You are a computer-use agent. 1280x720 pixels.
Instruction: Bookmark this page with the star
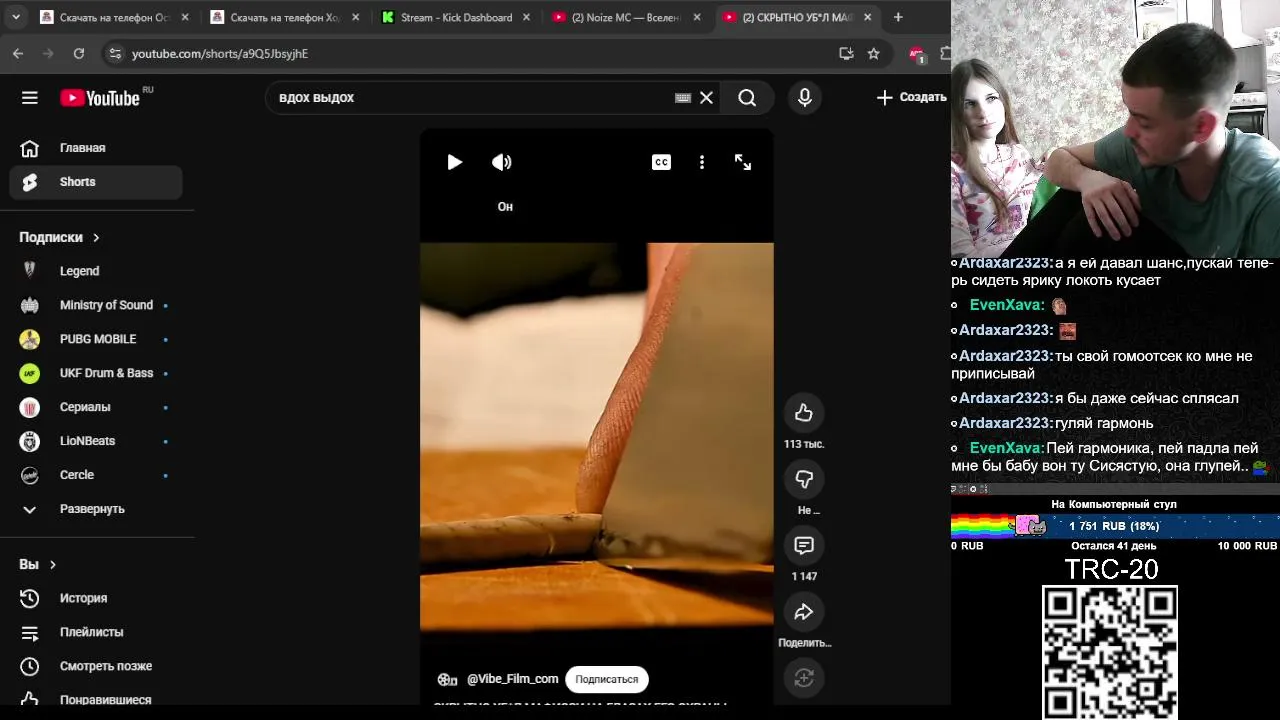click(874, 54)
